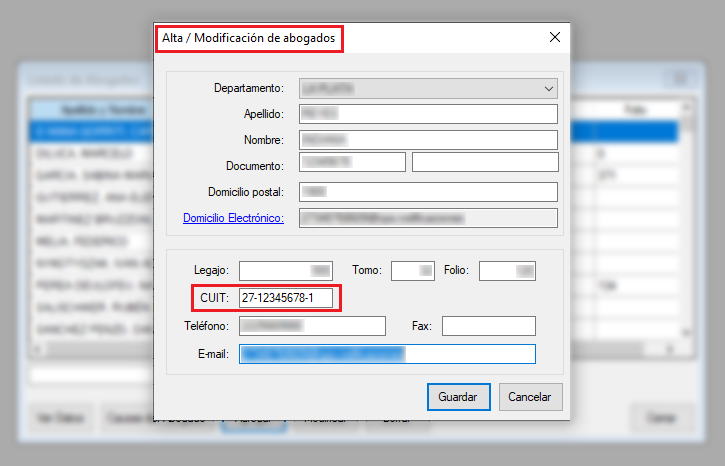Click the second Documento field

click(485, 162)
